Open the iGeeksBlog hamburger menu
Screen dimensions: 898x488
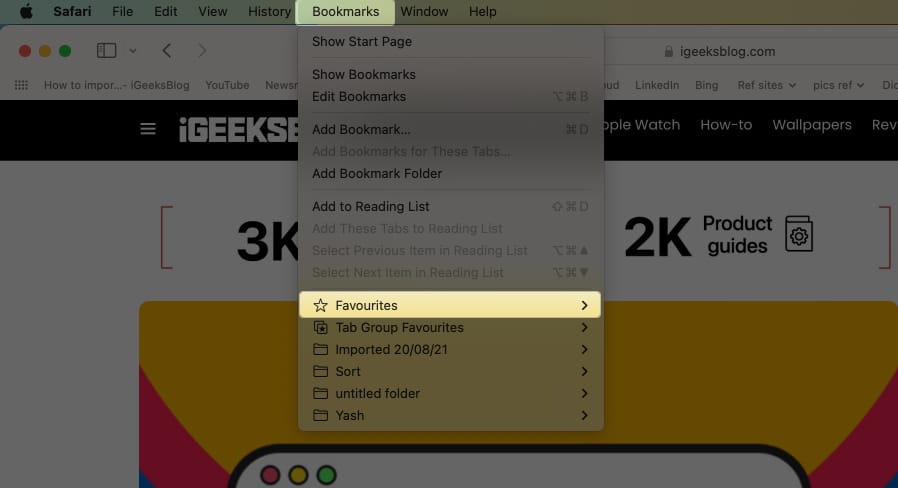point(148,129)
